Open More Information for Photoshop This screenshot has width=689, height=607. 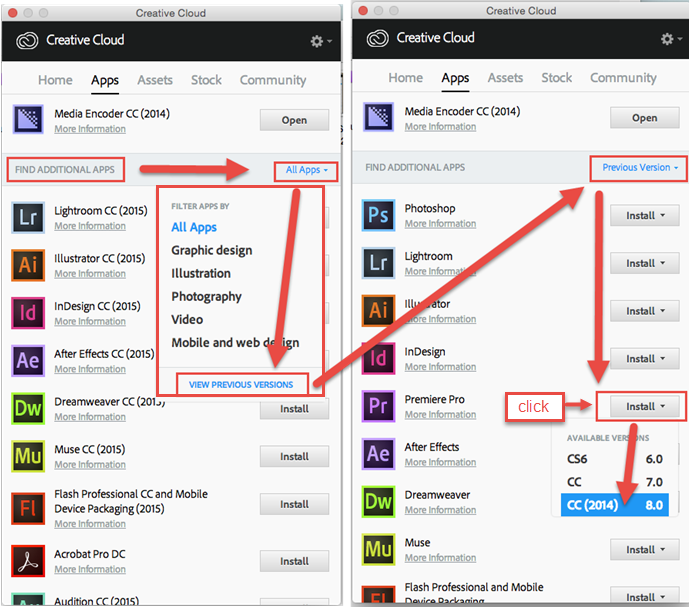[x=440, y=224]
